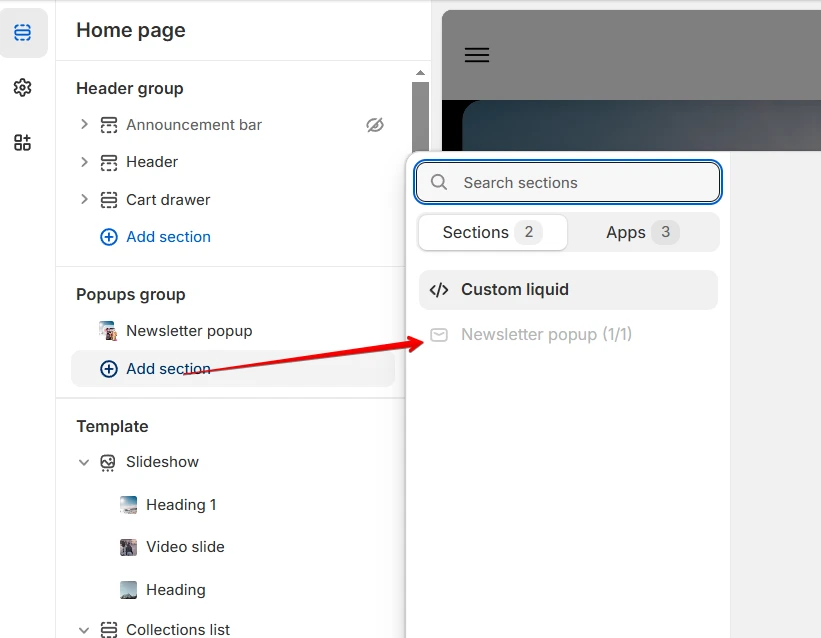Click the Cart drawer section icon

(x=109, y=200)
